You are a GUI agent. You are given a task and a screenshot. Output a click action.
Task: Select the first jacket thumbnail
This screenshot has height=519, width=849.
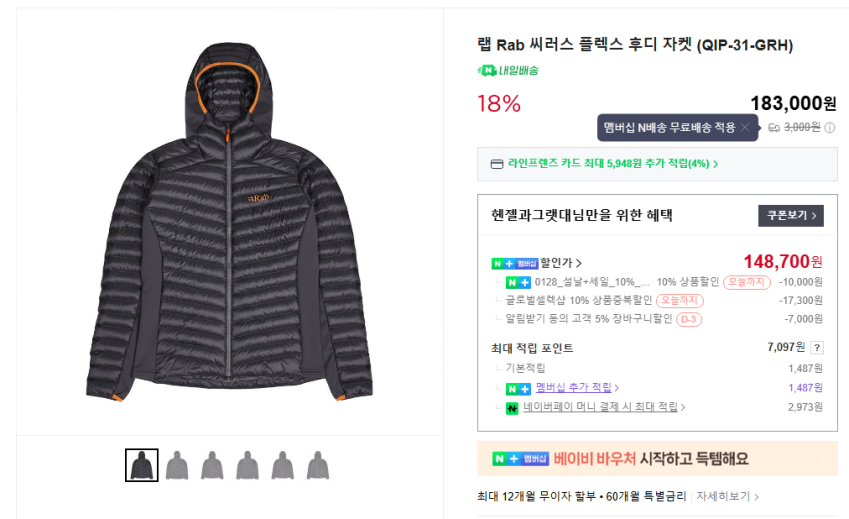tap(142, 465)
